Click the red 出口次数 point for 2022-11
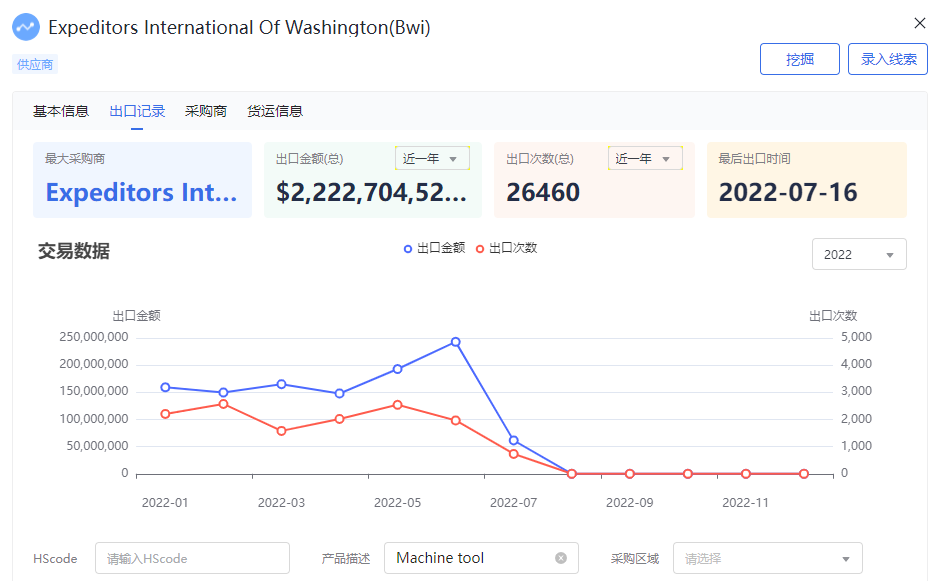 (x=746, y=474)
